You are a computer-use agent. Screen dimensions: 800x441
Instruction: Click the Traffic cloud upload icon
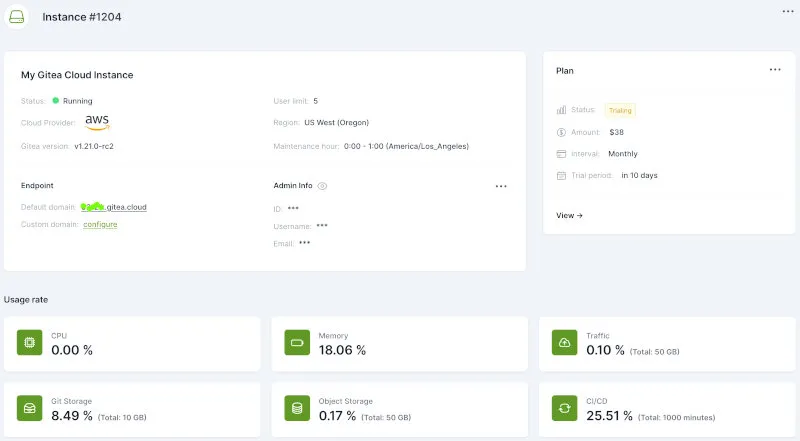coord(564,342)
